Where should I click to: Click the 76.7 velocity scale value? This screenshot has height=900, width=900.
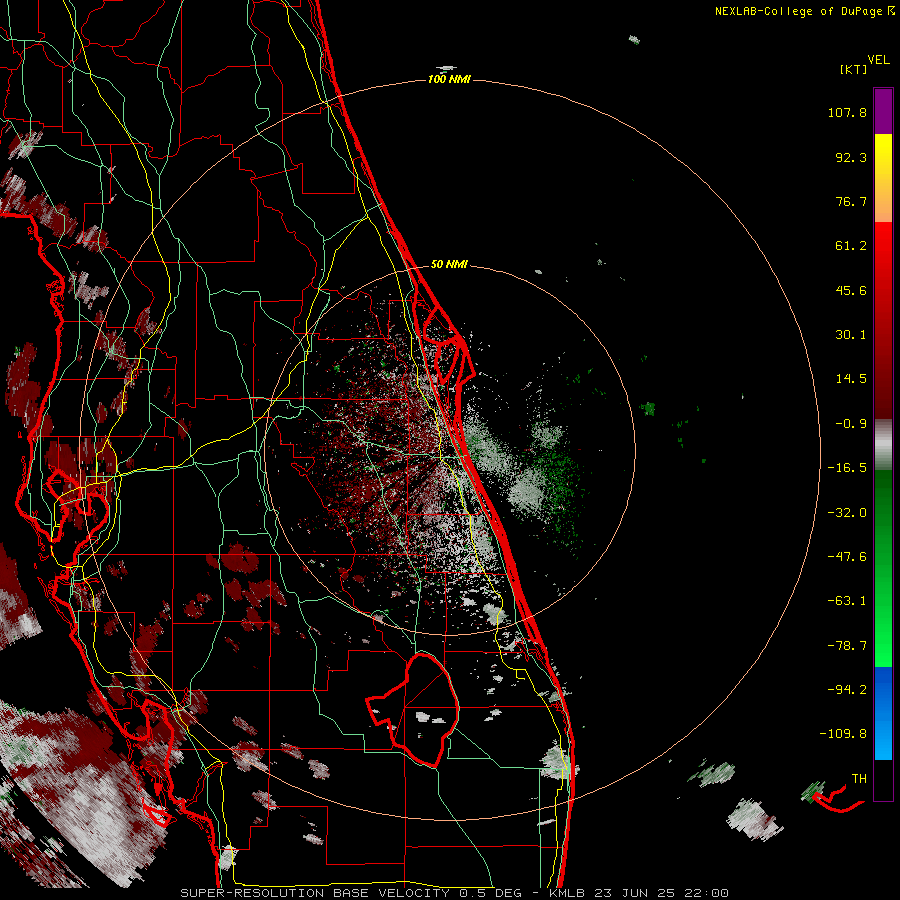pyautogui.click(x=851, y=201)
